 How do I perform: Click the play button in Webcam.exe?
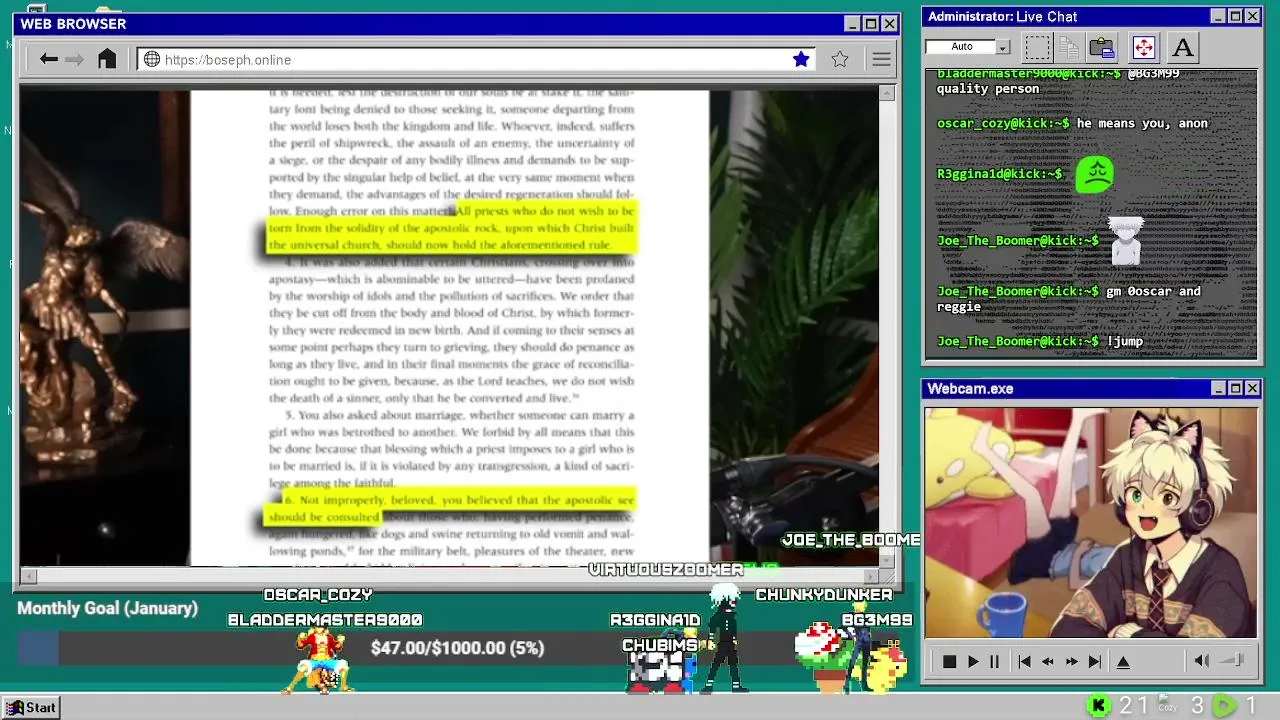click(x=972, y=661)
